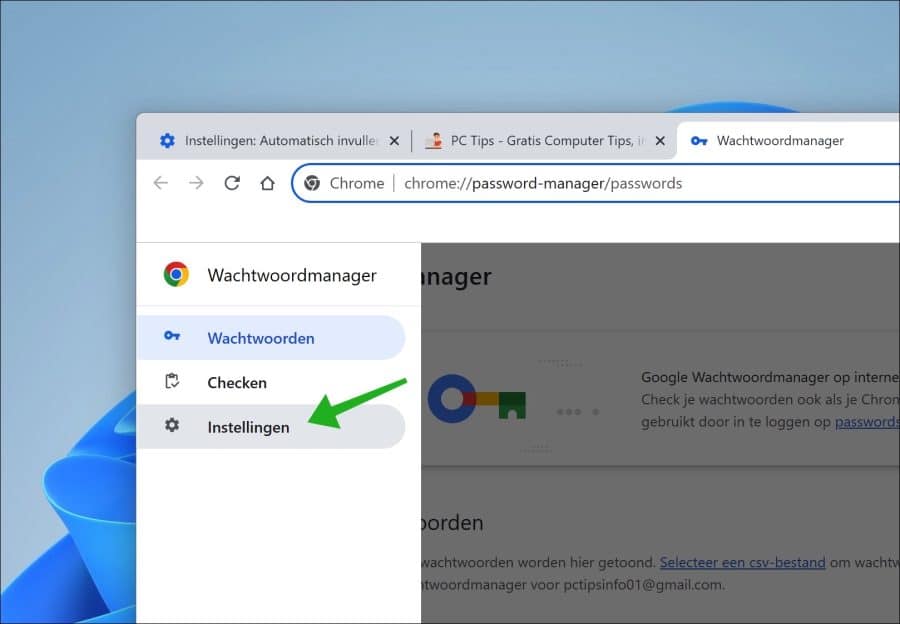Click the Chrome logo in sidebar header

click(176, 274)
